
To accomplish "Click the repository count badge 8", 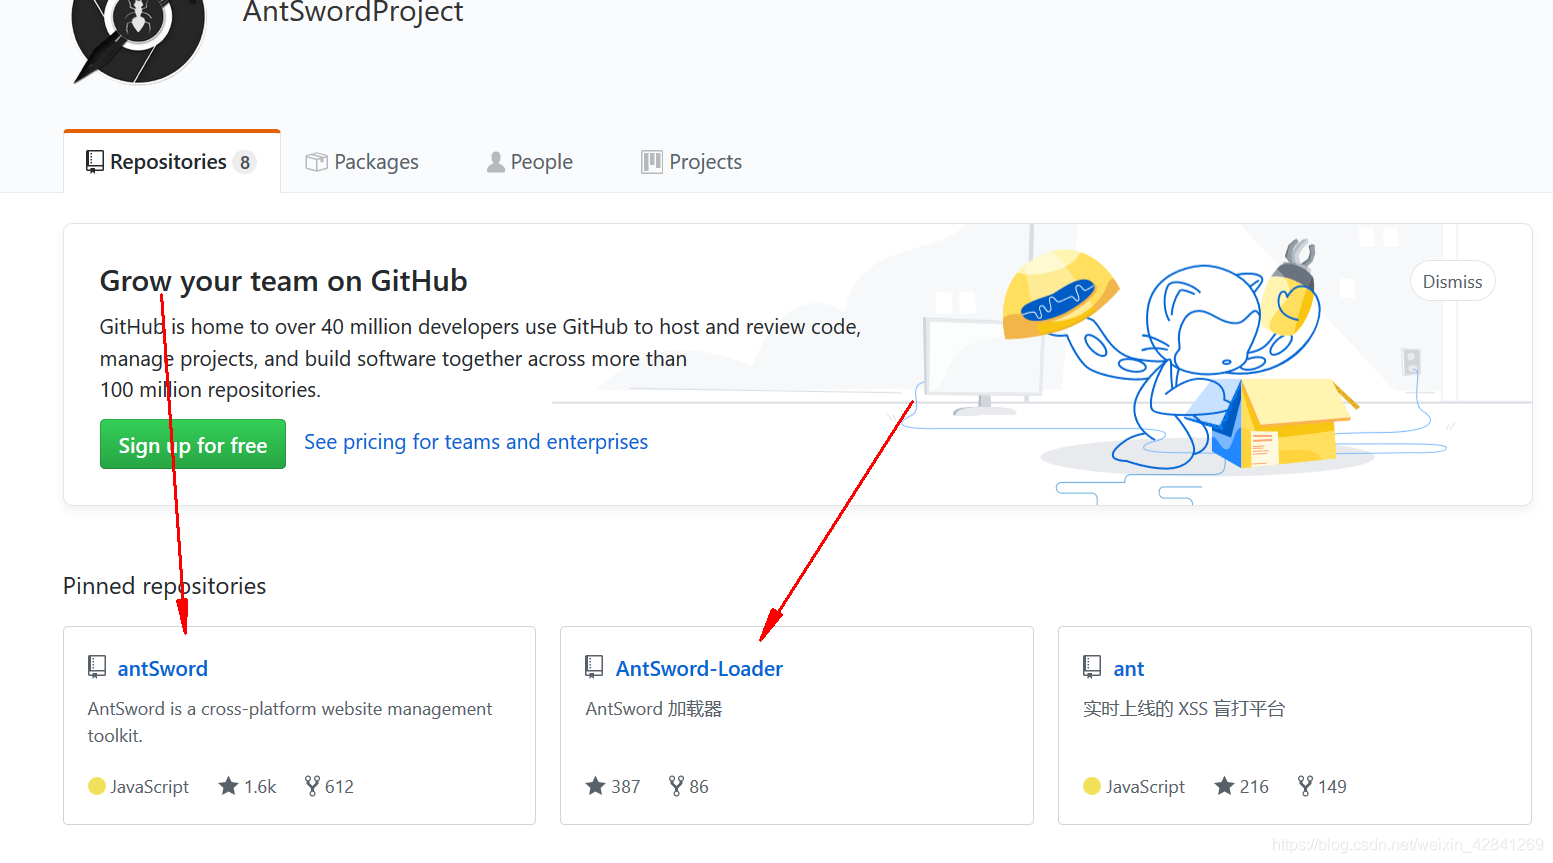I will click(x=245, y=162).
